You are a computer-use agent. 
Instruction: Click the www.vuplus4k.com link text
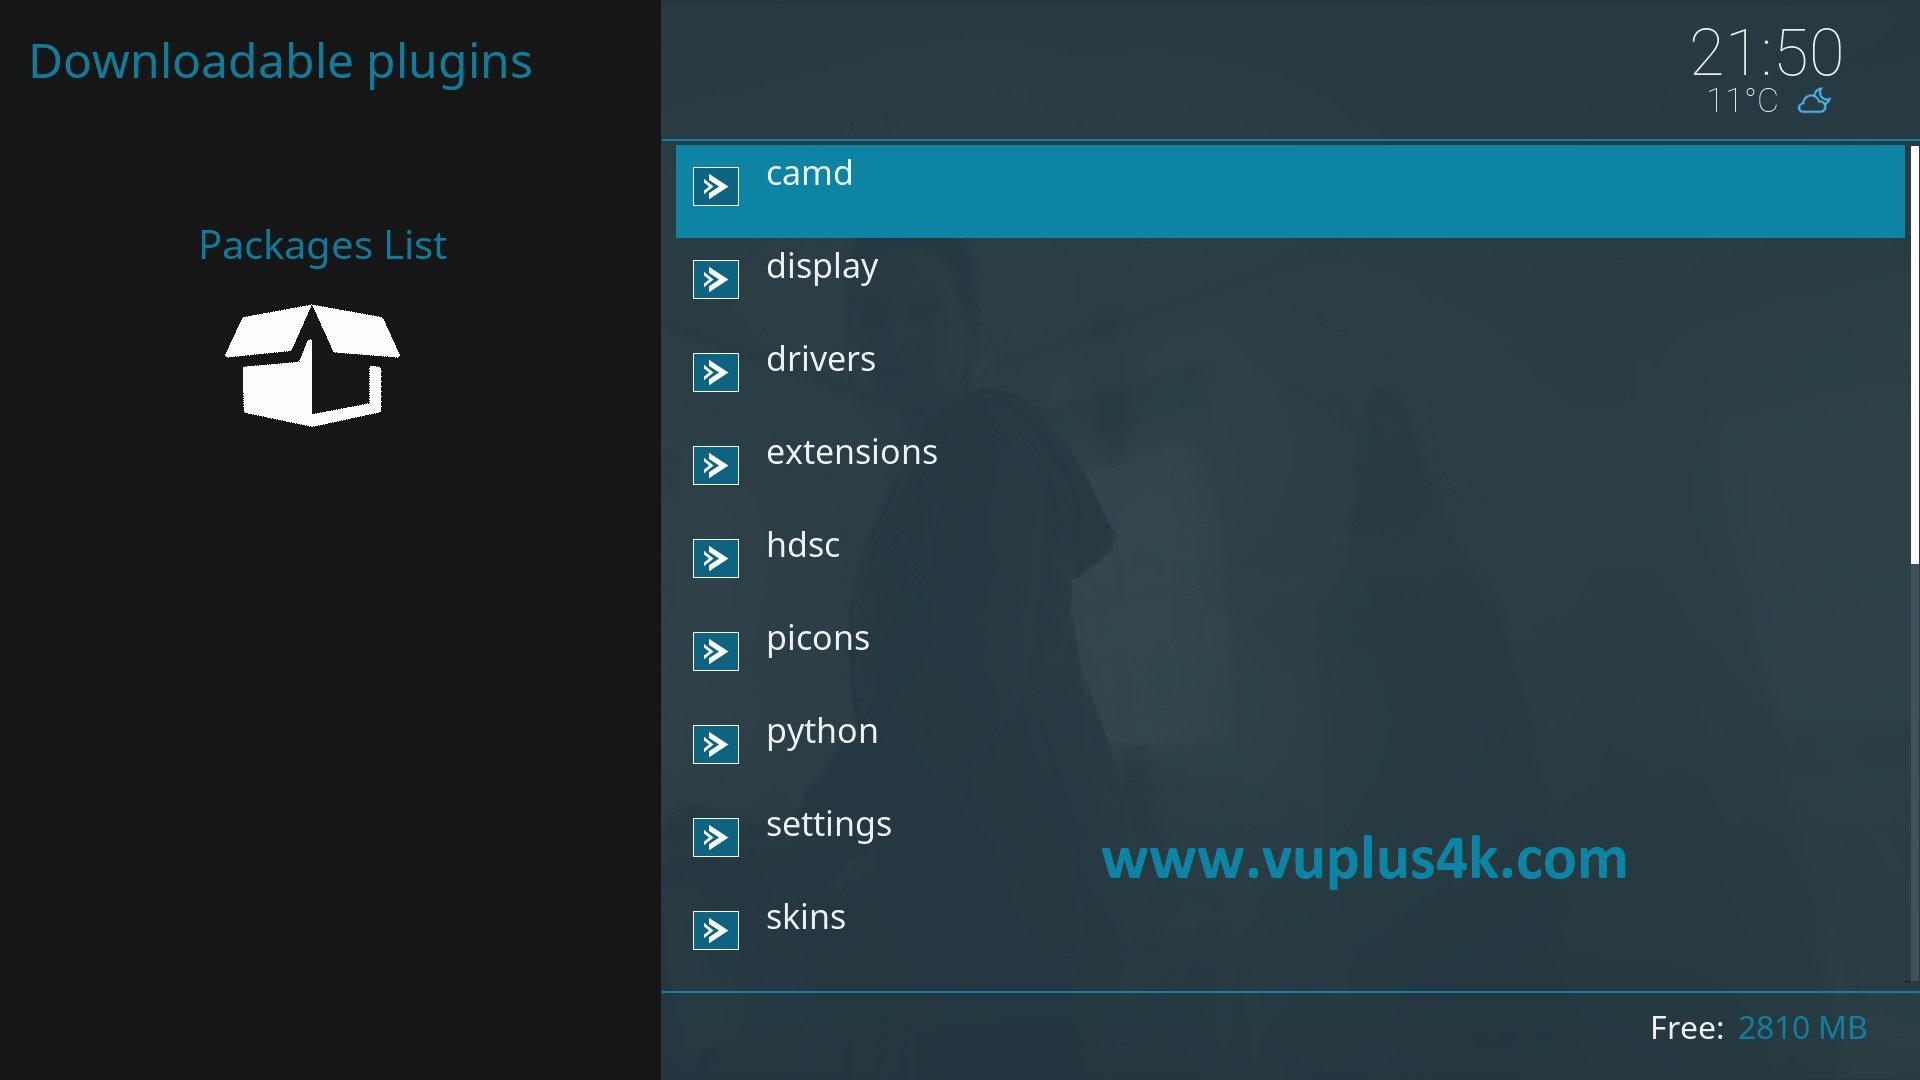1364,859
